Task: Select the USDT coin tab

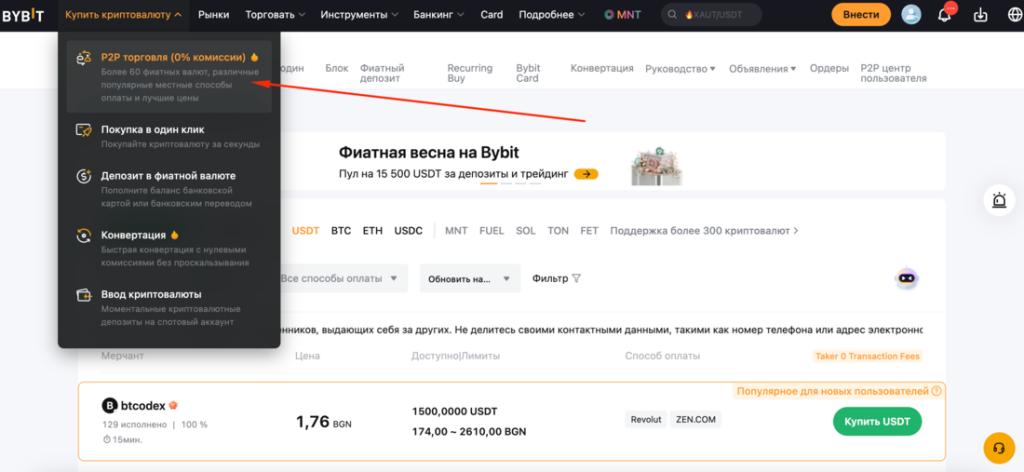Action: [x=305, y=231]
